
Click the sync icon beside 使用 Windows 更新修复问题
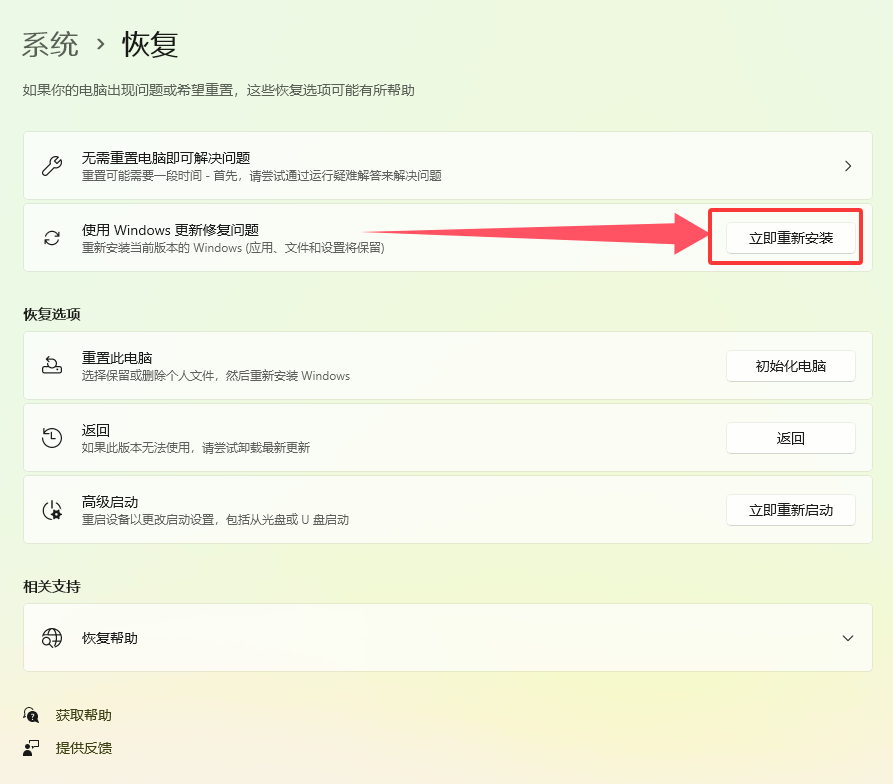(53, 237)
